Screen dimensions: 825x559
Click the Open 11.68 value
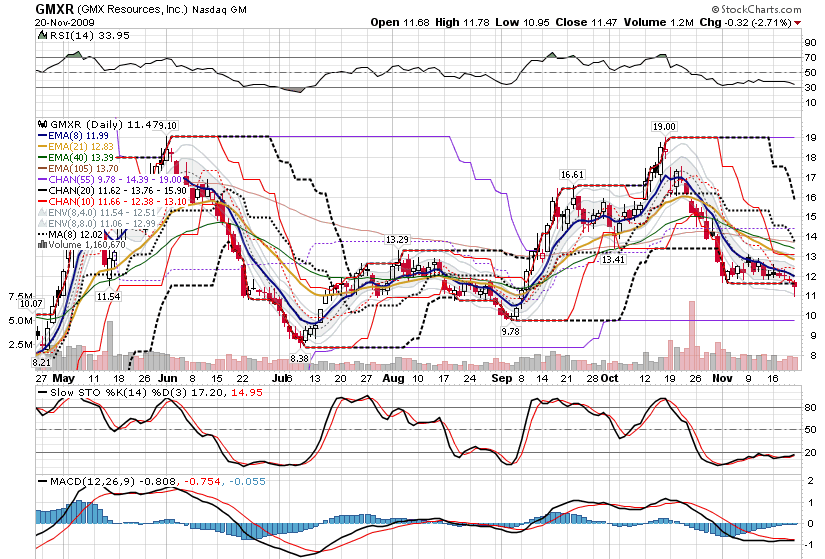coord(400,23)
